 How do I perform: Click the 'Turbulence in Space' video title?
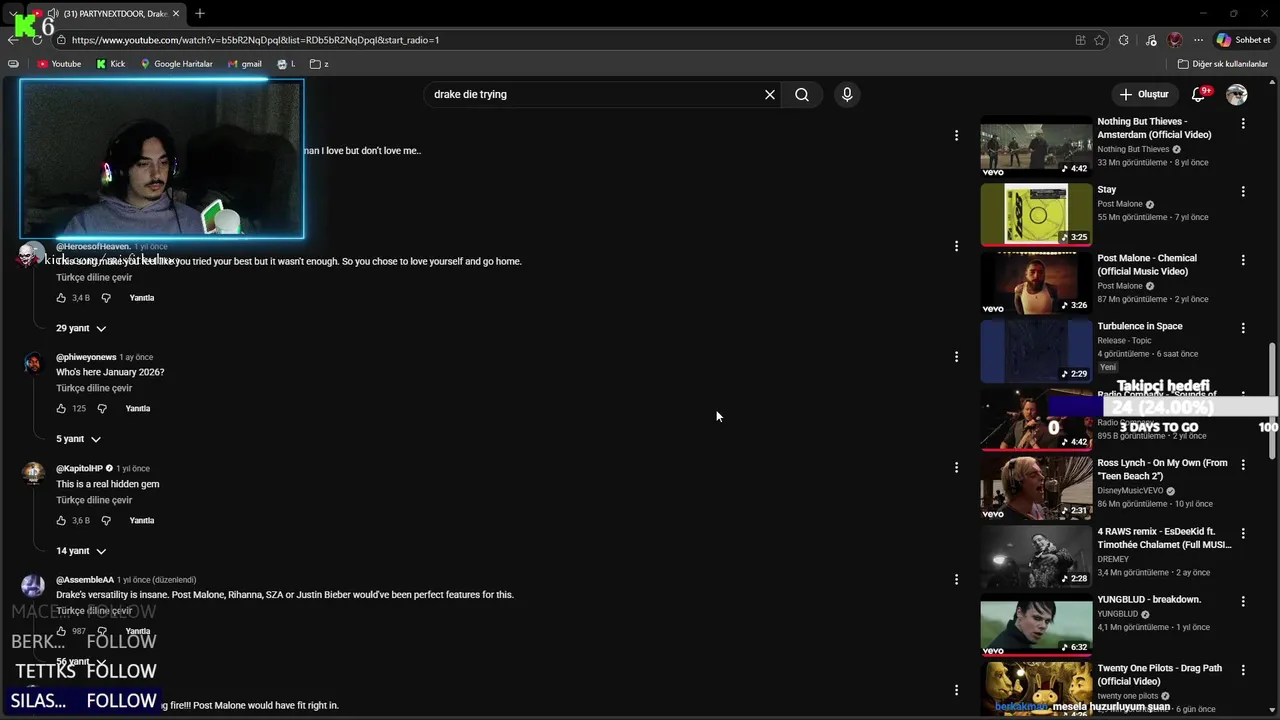point(1140,326)
